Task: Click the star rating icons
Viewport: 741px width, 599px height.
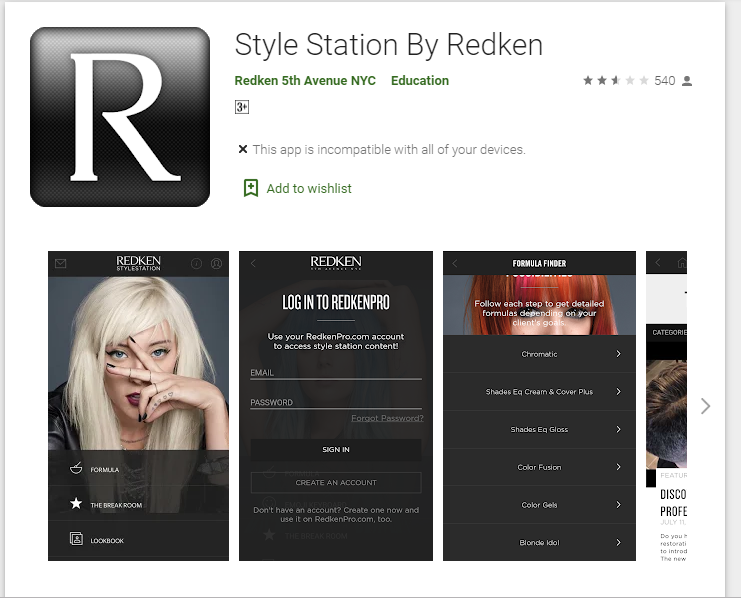Action: 615,81
